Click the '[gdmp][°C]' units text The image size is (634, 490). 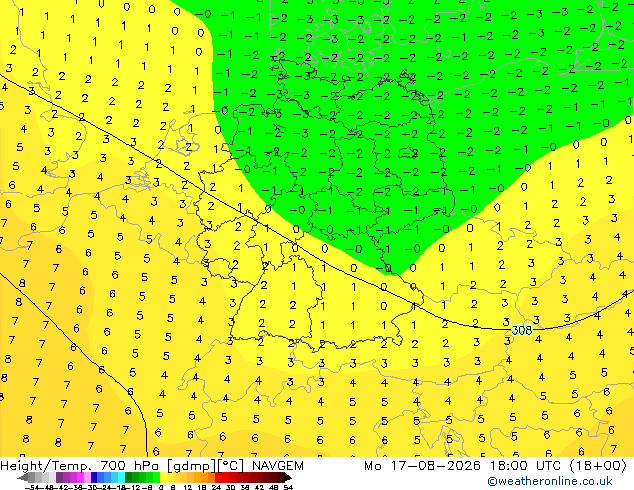click(x=205, y=466)
